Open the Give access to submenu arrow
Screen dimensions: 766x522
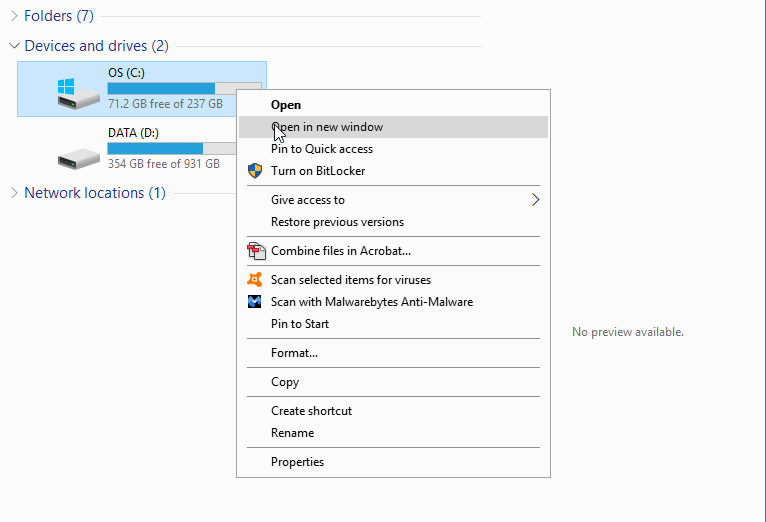click(x=535, y=200)
